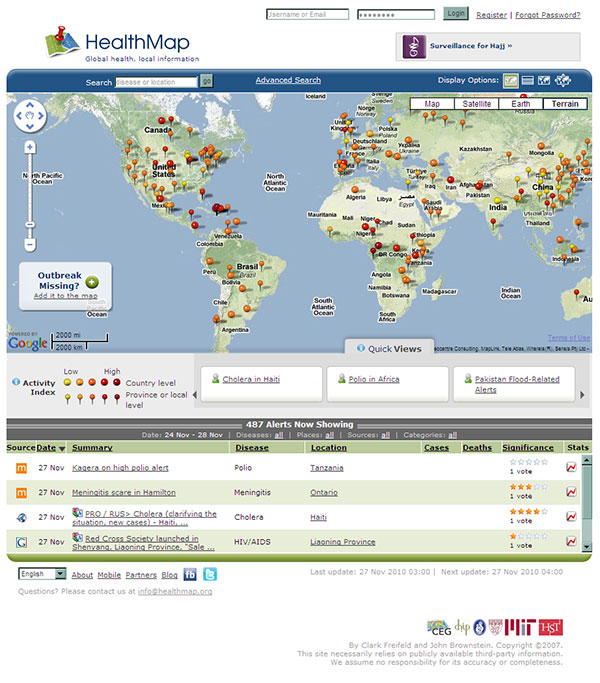Open info@healthmap.org contact link

pyautogui.click(x=175, y=592)
